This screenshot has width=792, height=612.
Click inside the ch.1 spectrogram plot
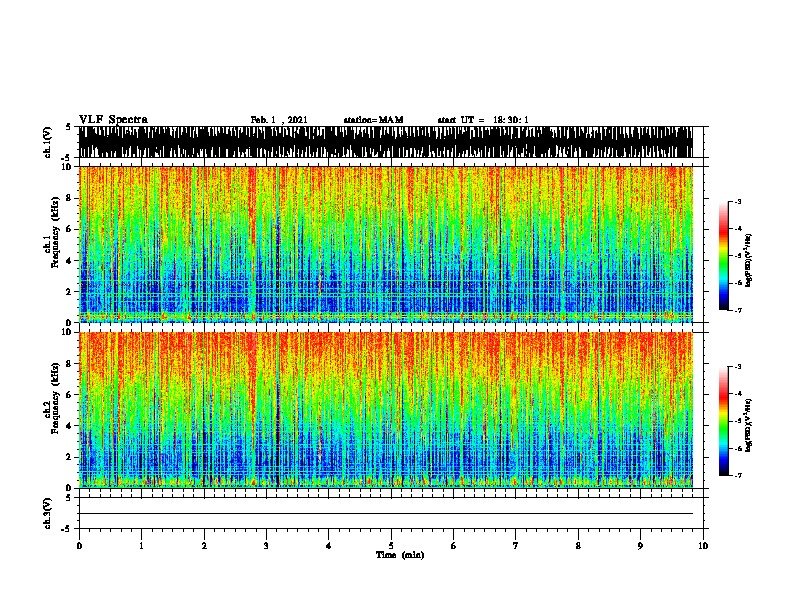tap(386, 244)
